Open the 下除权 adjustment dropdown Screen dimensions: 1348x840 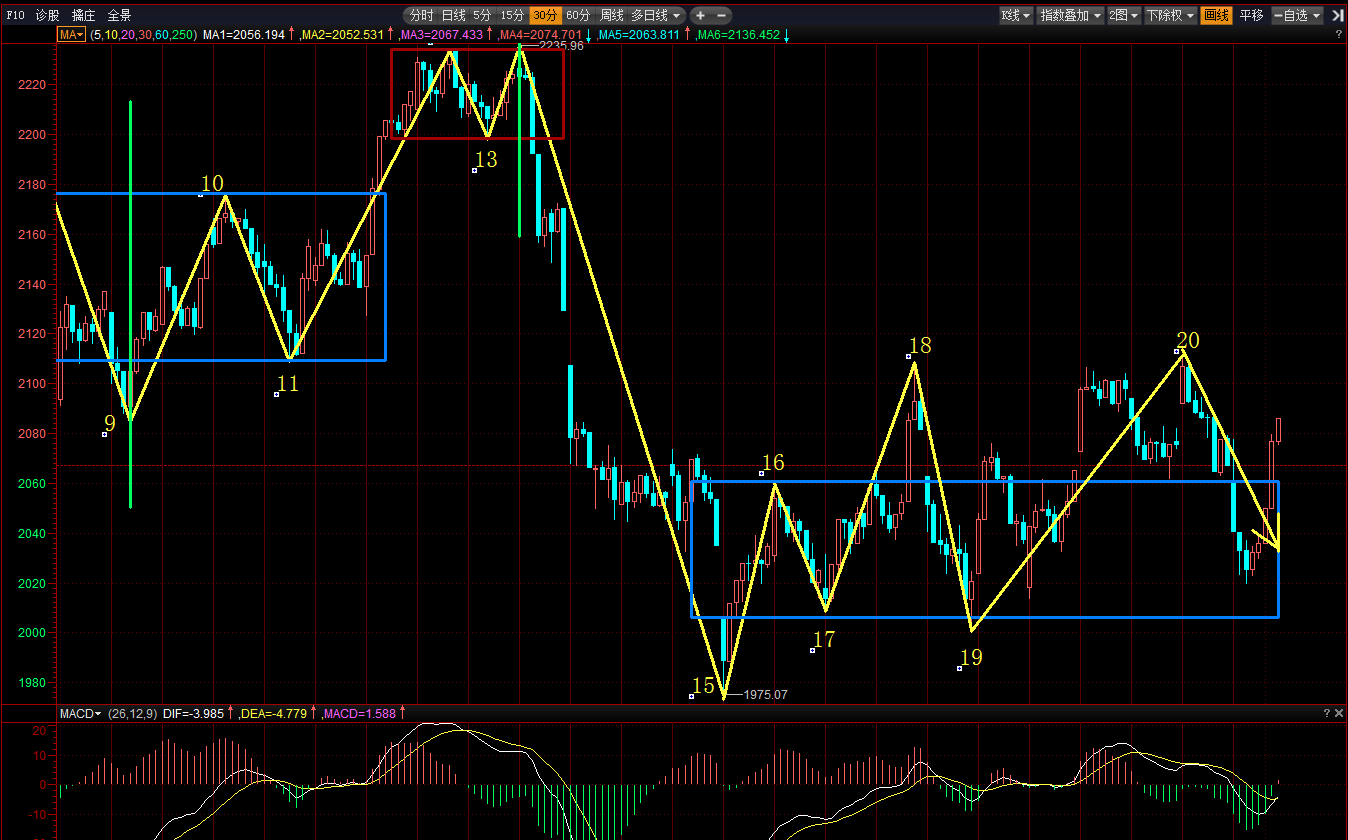tap(1170, 16)
